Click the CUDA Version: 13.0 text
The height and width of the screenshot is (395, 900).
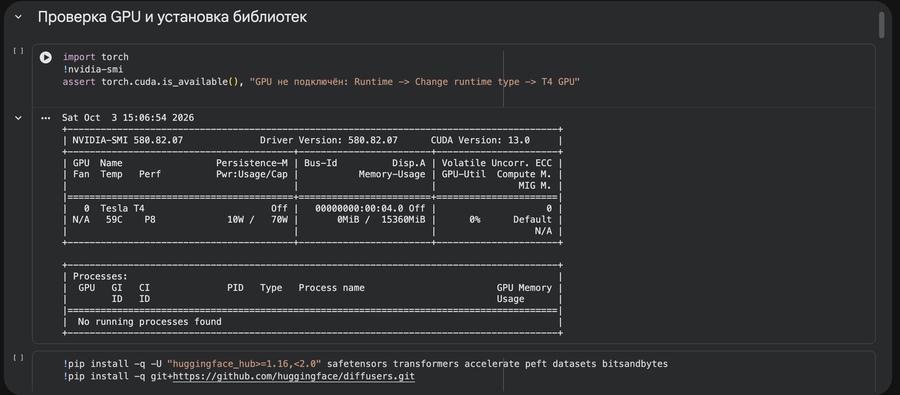[x=480, y=140]
